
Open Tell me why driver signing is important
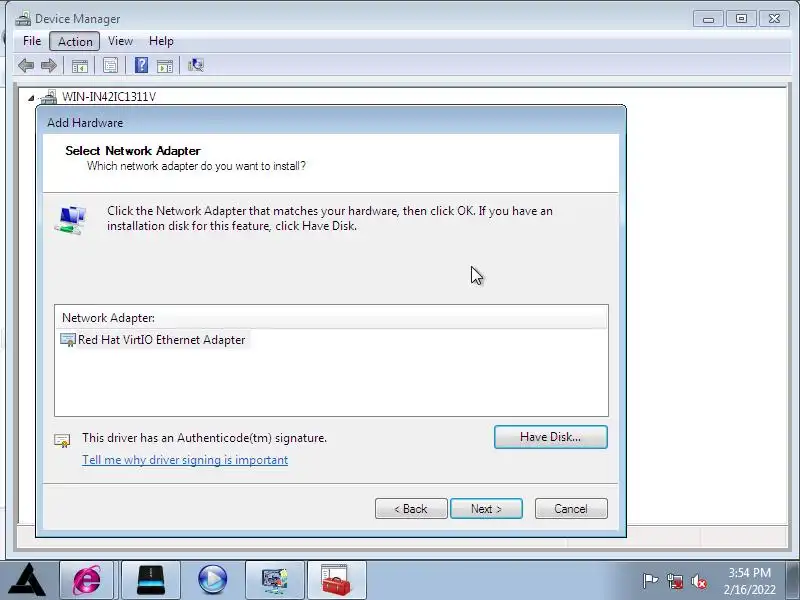pyautogui.click(x=185, y=460)
